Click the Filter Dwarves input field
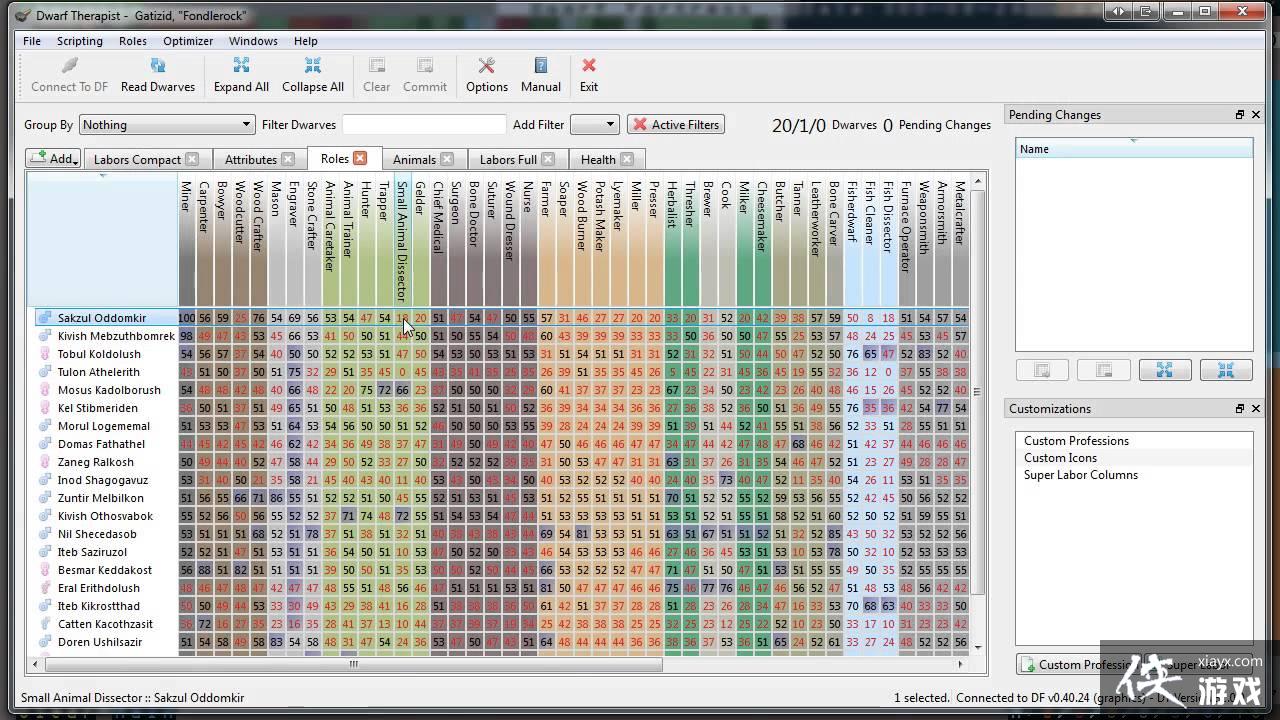Viewport: 1280px width, 720px height. pos(424,125)
